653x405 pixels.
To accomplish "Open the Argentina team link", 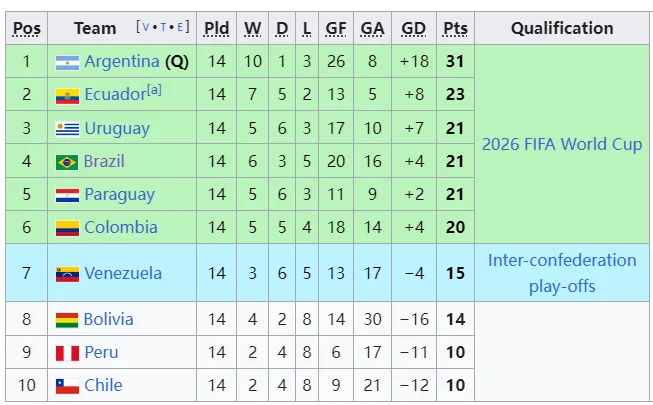I will tap(122, 62).
